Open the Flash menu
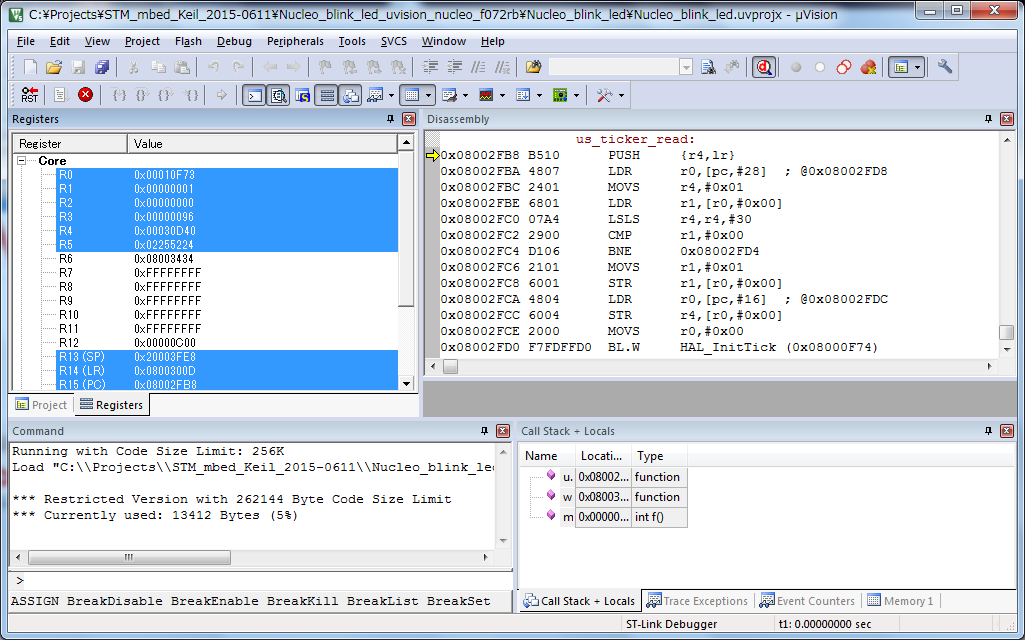Image resolution: width=1025 pixels, height=640 pixels. [x=188, y=41]
